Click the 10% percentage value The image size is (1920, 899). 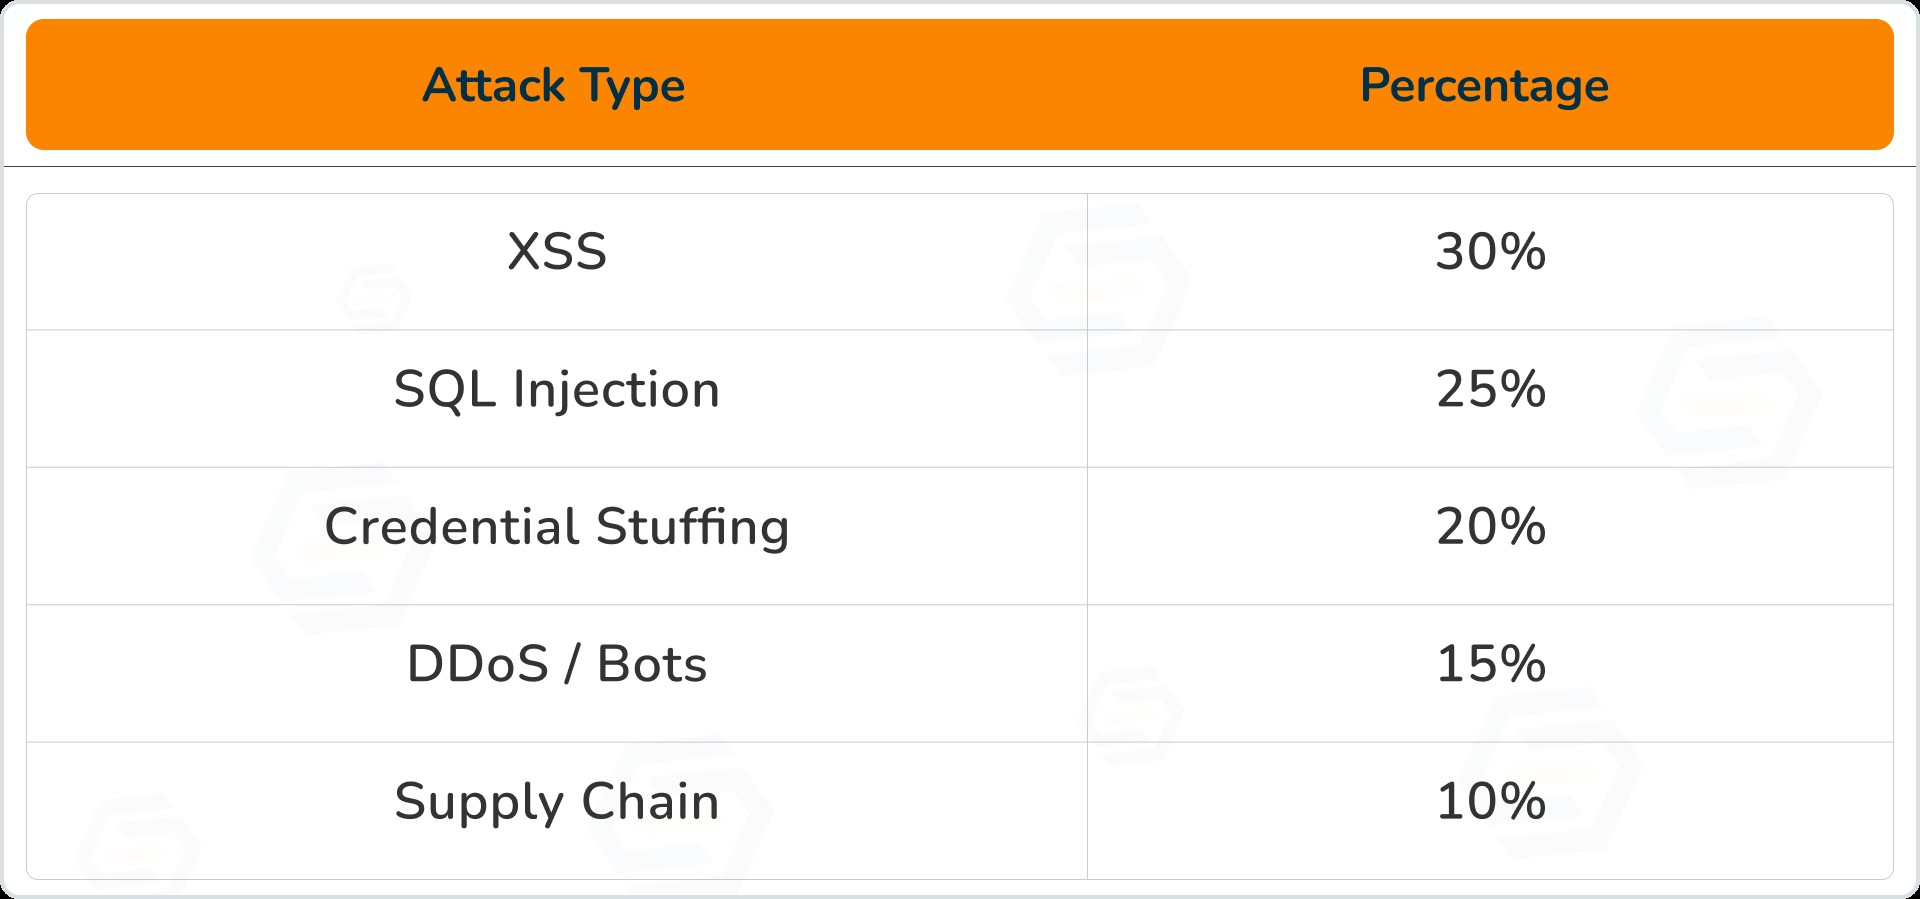click(x=1491, y=802)
